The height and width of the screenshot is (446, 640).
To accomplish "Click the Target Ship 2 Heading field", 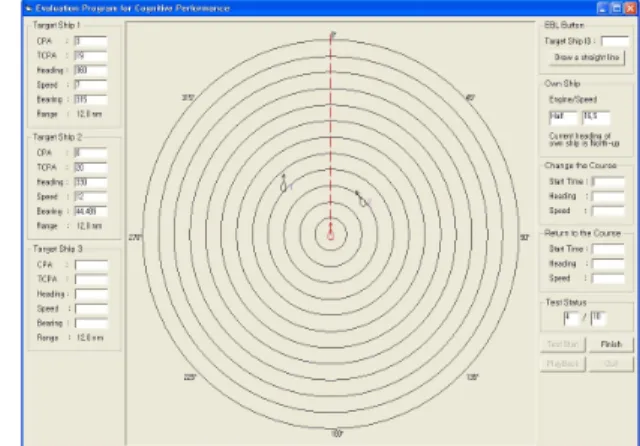I will click(91, 182).
